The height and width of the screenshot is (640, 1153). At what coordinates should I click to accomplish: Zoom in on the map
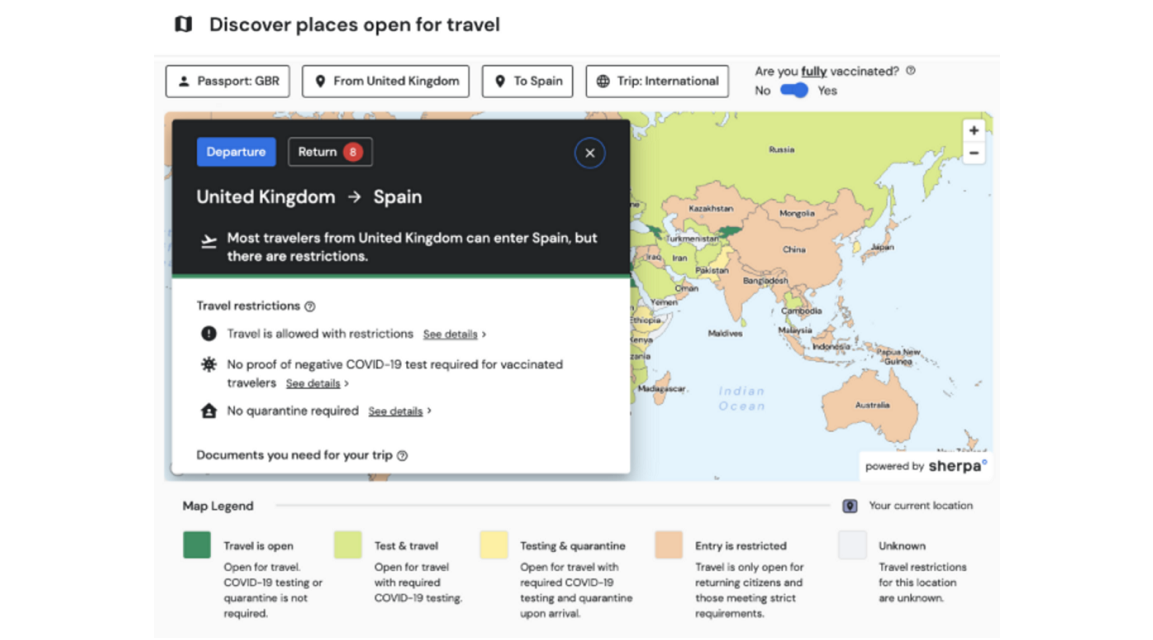974,130
